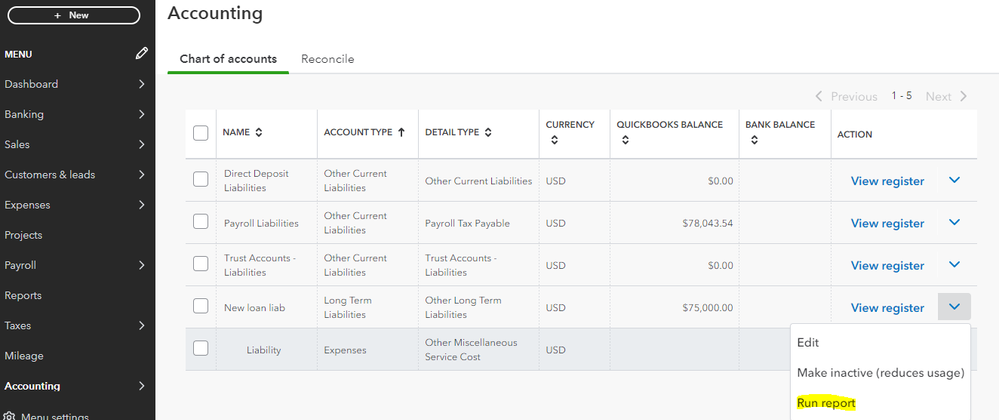Check the Payroll Liabilities row checkbox
999x420 pixels.
[x=201, y=222]
